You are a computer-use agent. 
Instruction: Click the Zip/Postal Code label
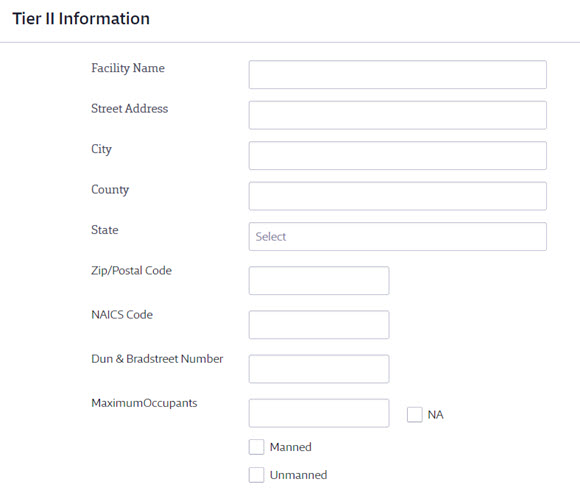point(131,270)
